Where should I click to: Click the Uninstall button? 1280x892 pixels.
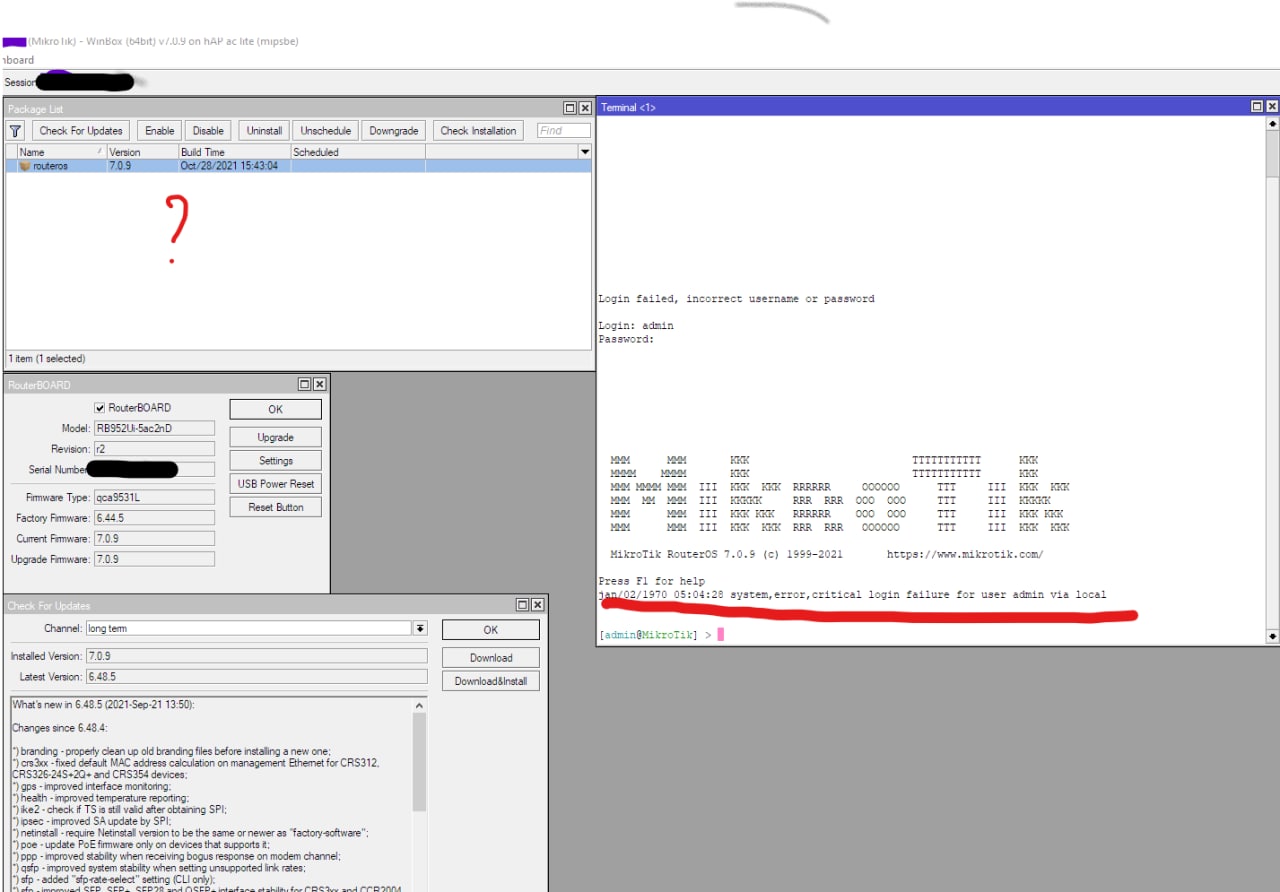coord(264,131)
